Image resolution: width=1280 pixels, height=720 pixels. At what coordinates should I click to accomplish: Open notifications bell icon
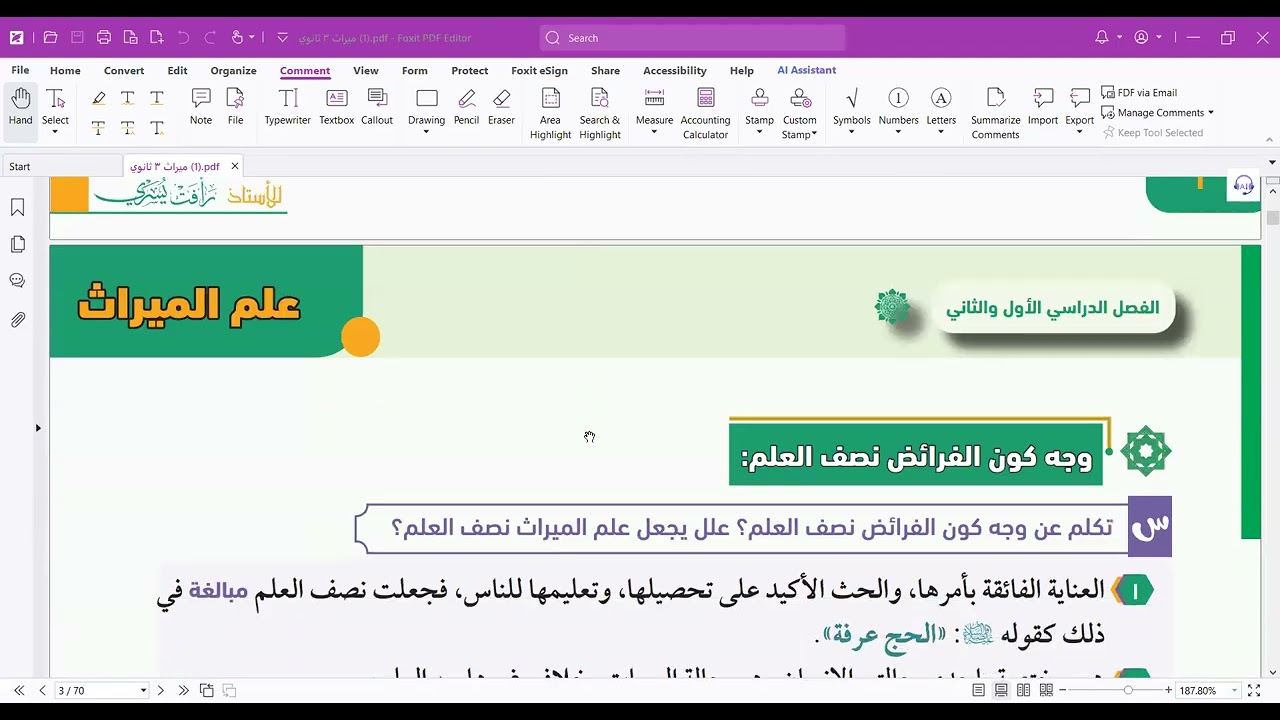pyautogui.click(x=1102, y=38)
